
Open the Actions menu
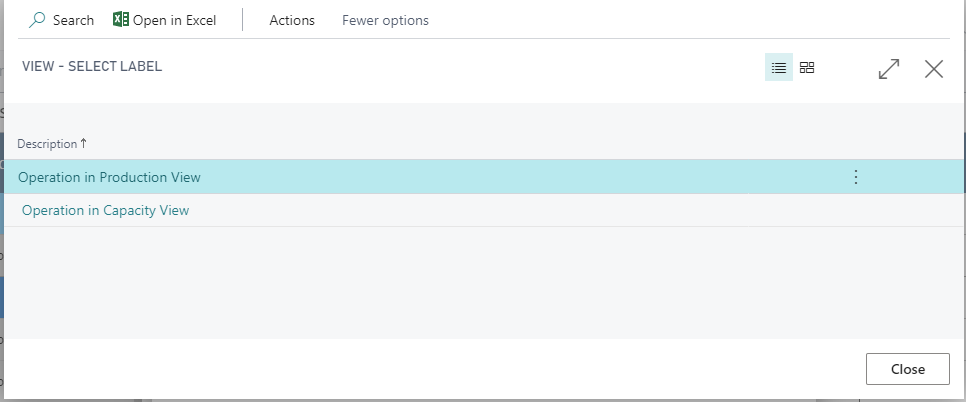tap(292, 20)
